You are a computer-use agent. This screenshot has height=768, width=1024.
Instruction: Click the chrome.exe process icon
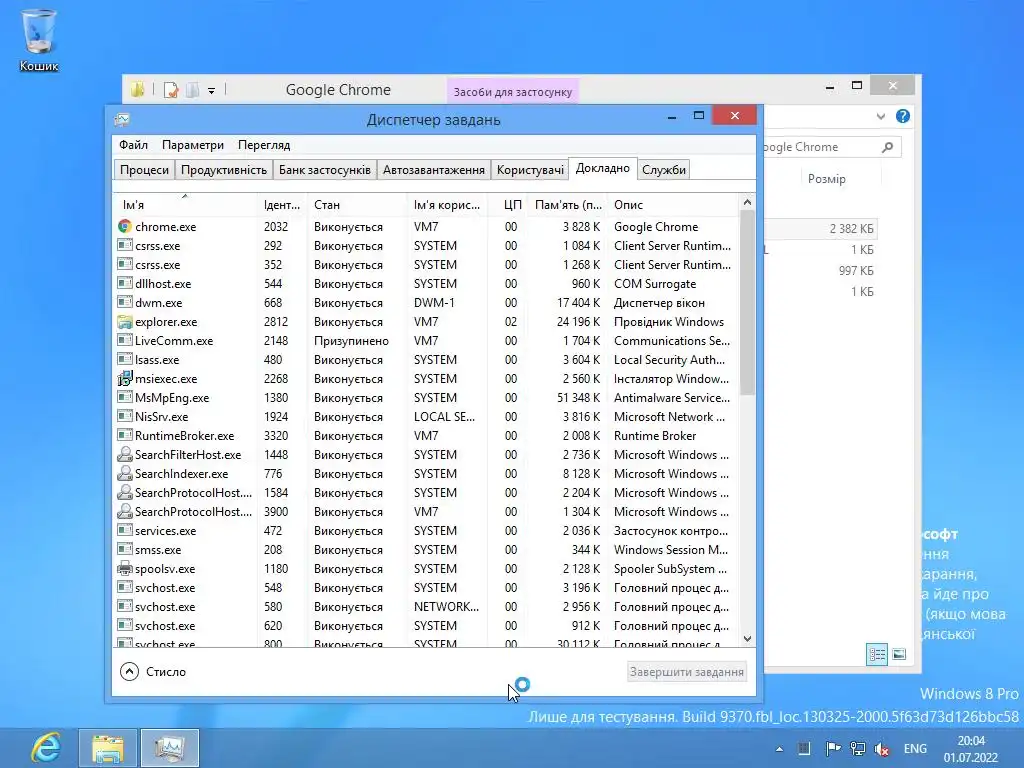(124, 227)
